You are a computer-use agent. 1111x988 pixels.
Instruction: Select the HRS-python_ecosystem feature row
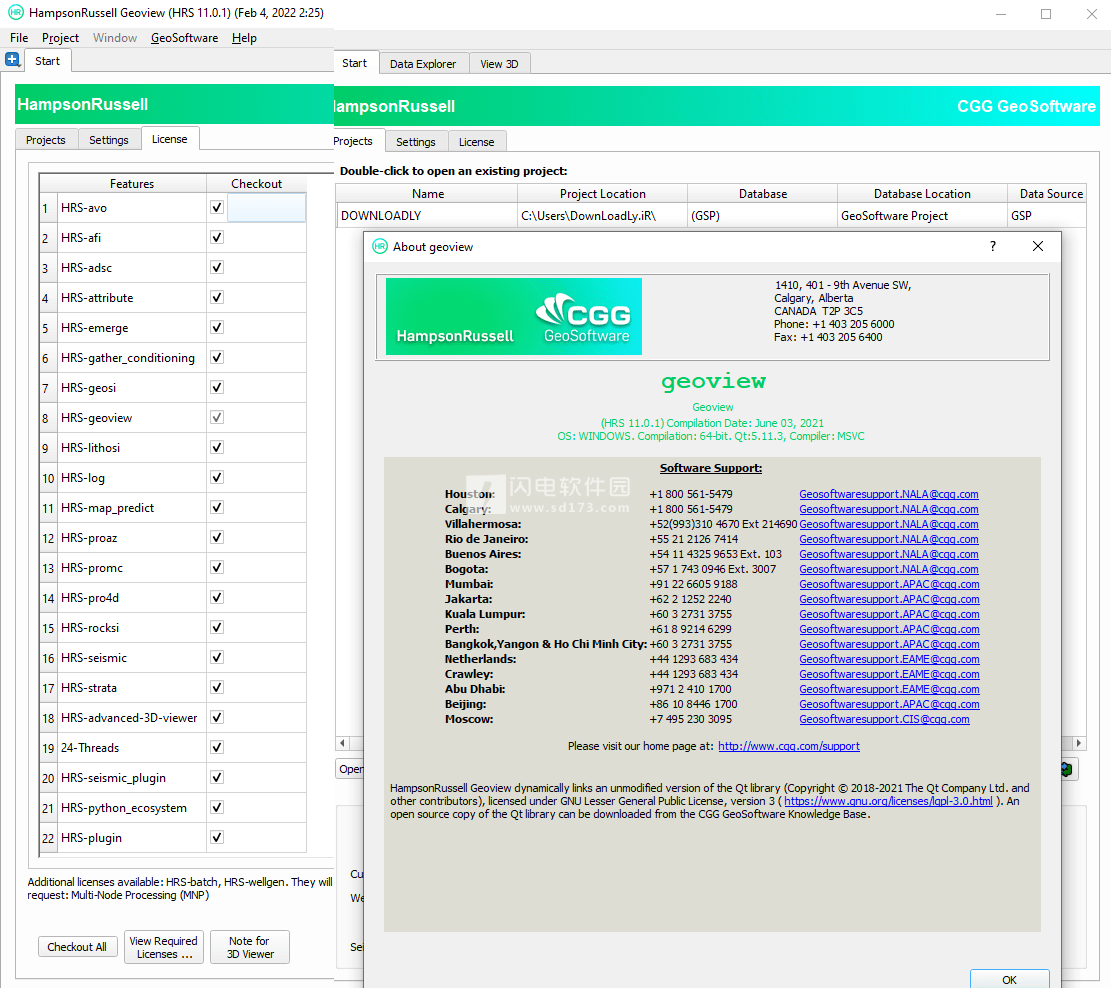[x=173, y=807]
